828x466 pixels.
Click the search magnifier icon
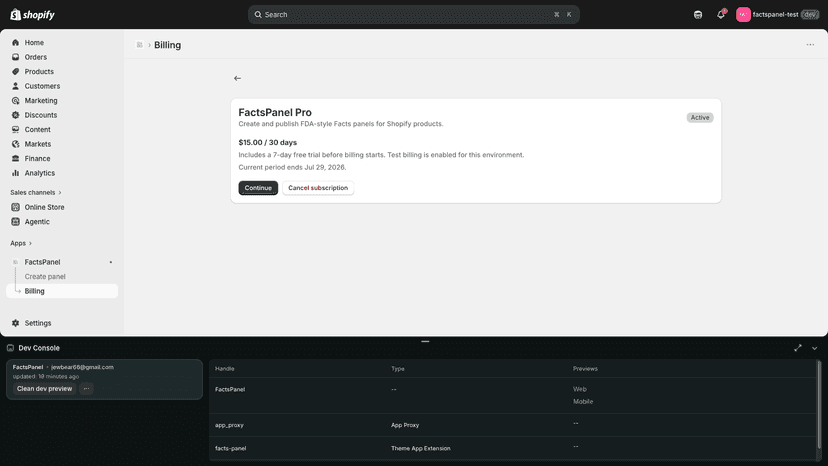[x=258, y=14]
